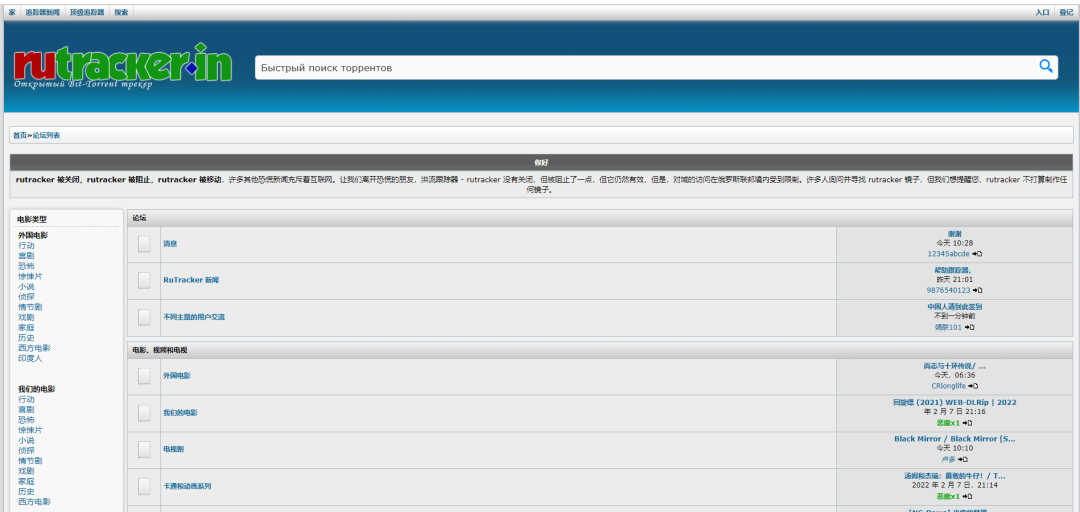Open the 卡通和动画系列 forum
The image size is (1080, 512).
click(187, 486)
